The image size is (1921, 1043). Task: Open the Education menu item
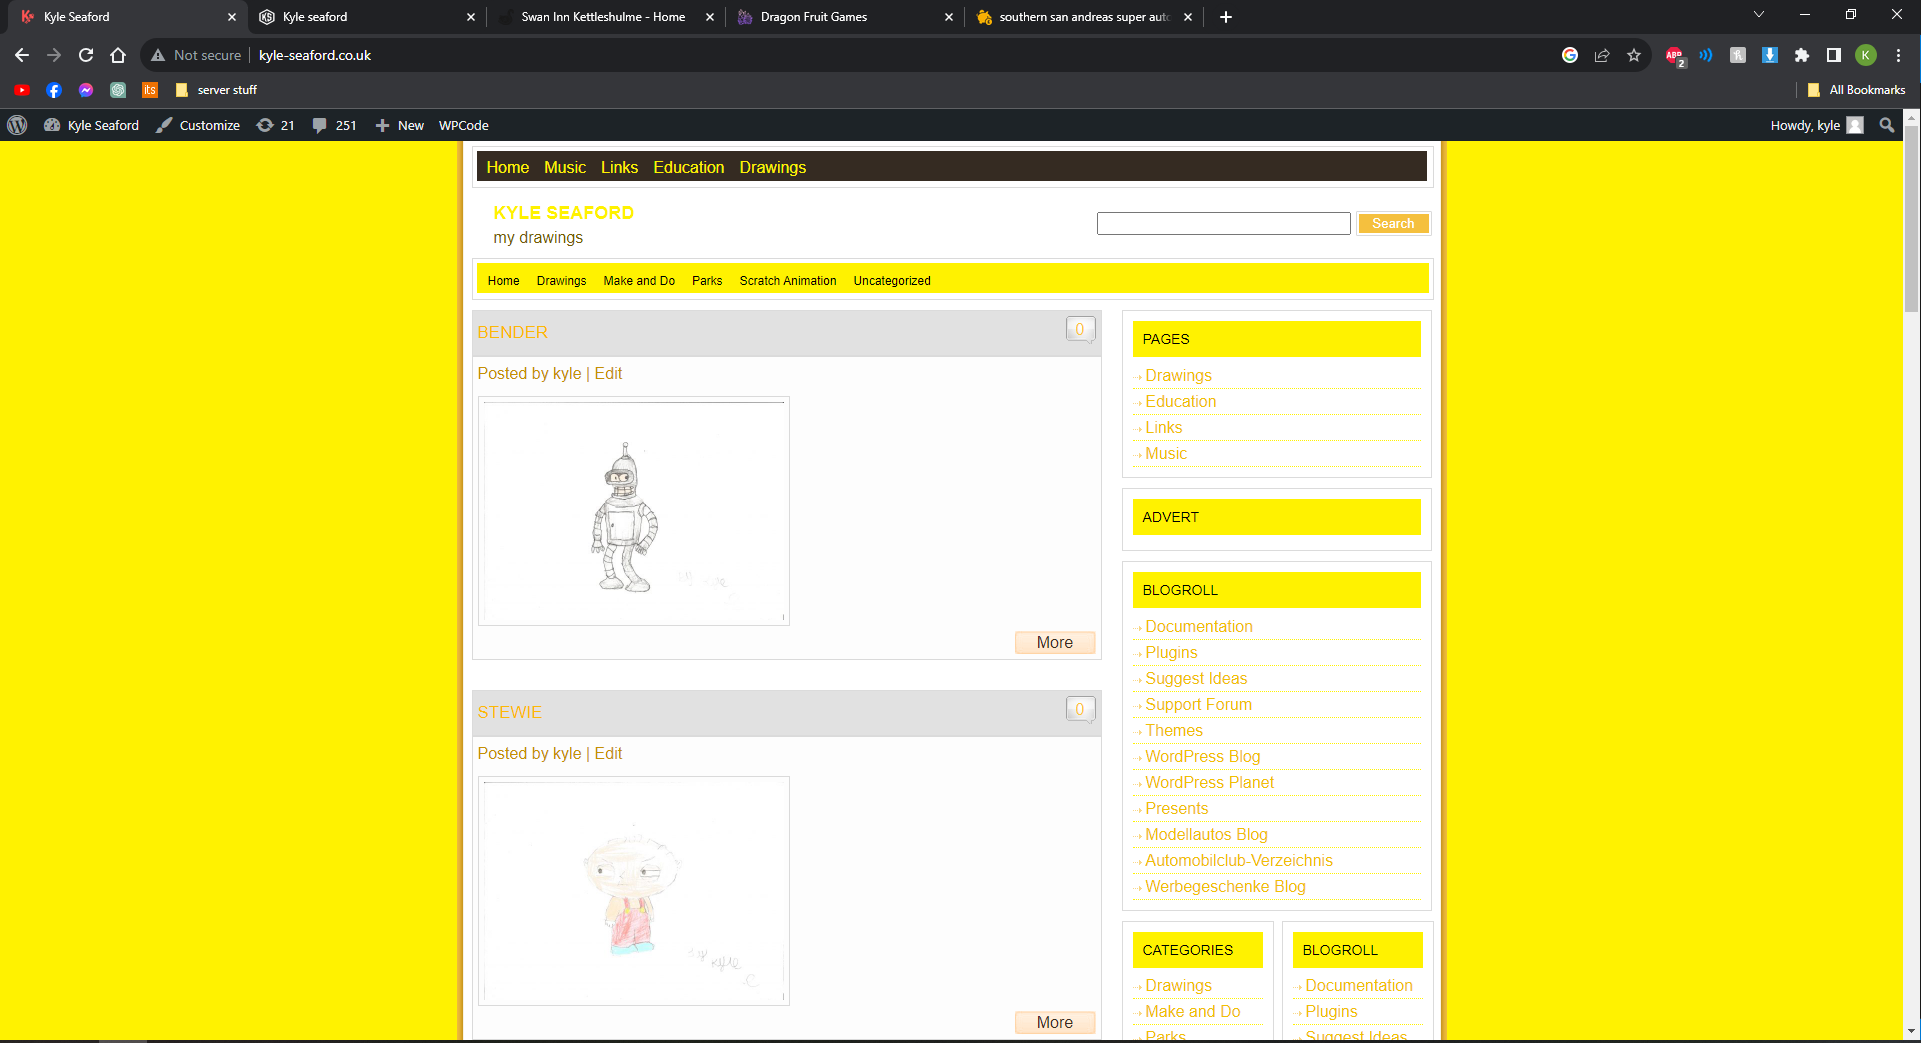pyautogui.click(x=688, y=167)
